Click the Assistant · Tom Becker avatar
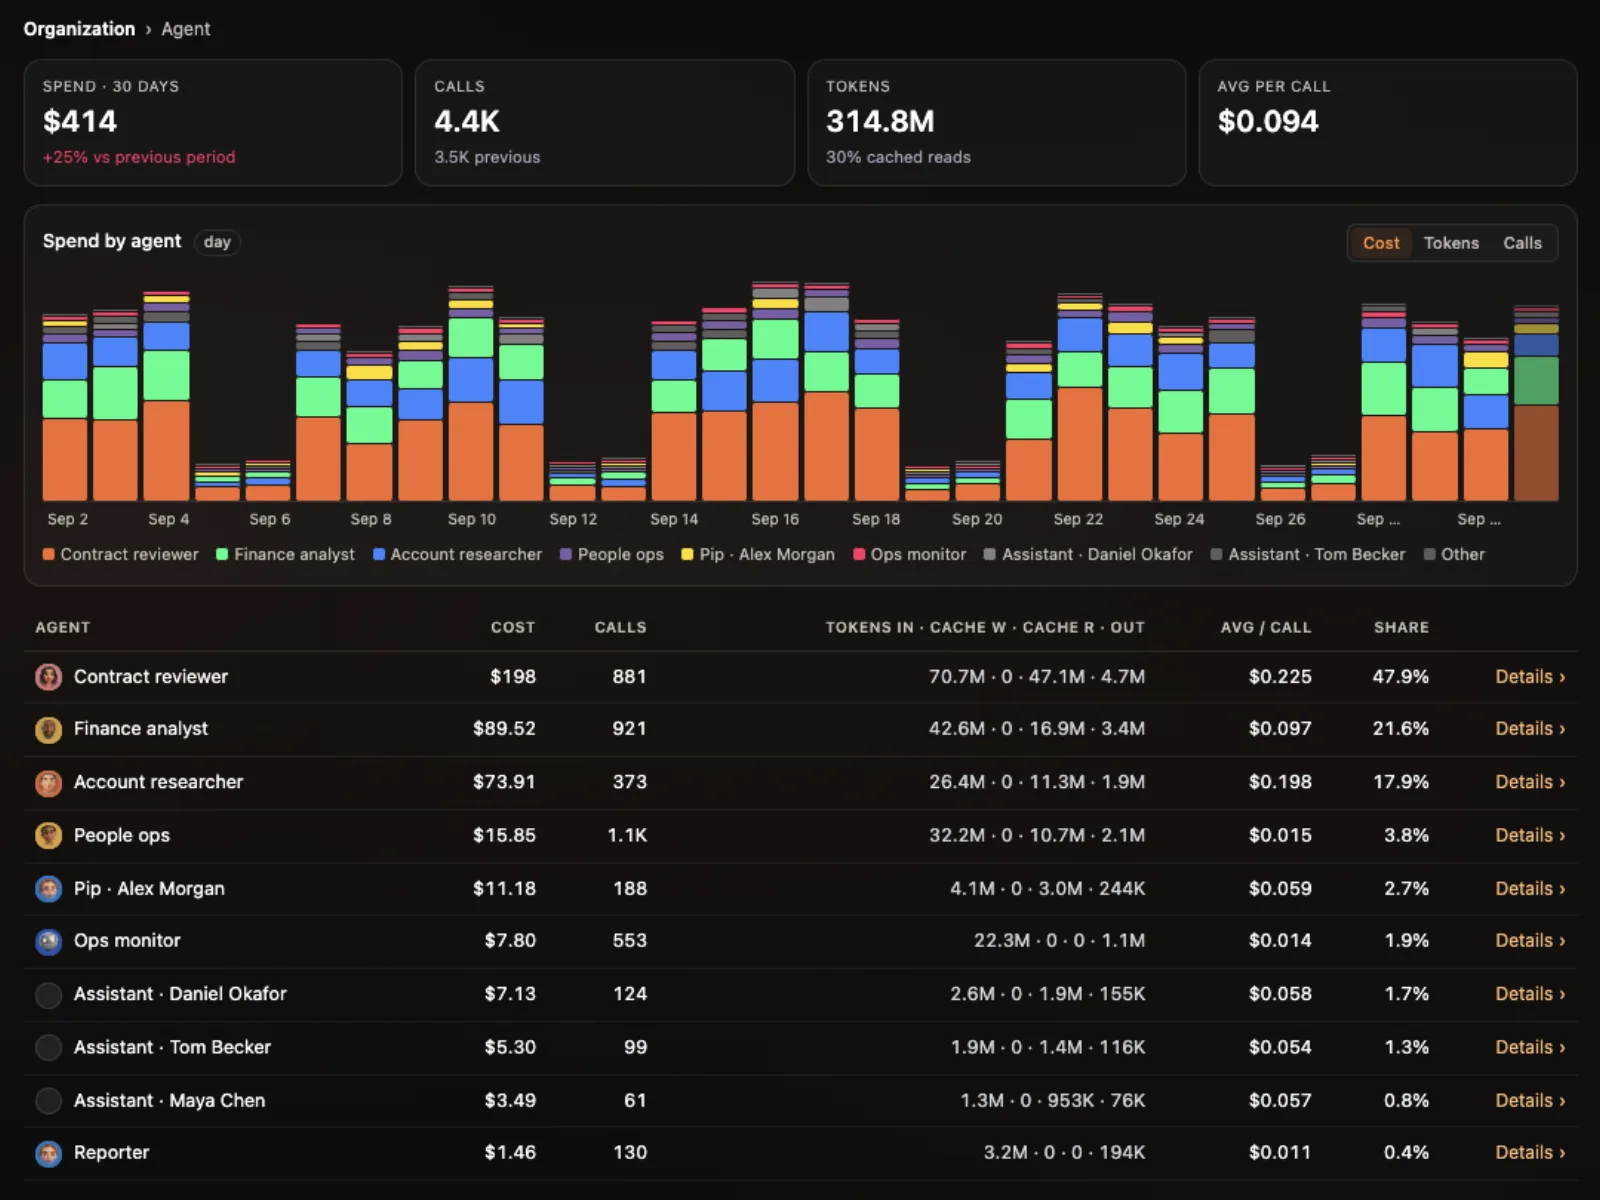The width and height of the screenshot is (1600, 1200). click(x=48, y=1048)
